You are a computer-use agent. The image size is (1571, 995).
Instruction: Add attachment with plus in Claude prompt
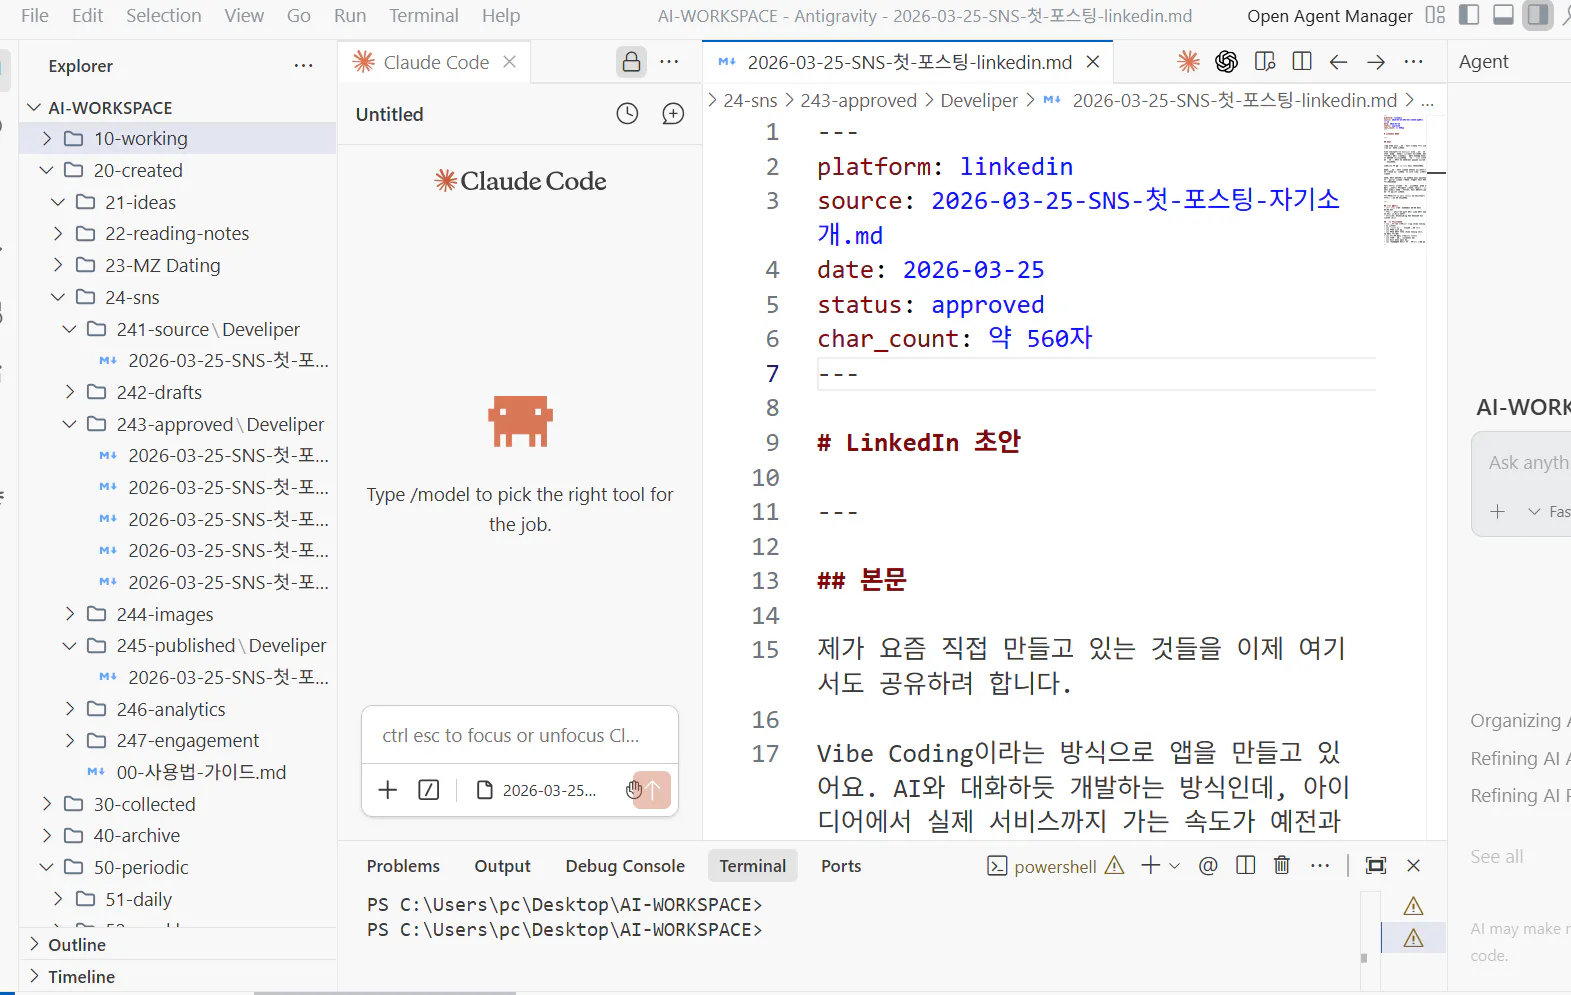coord(388,790)
